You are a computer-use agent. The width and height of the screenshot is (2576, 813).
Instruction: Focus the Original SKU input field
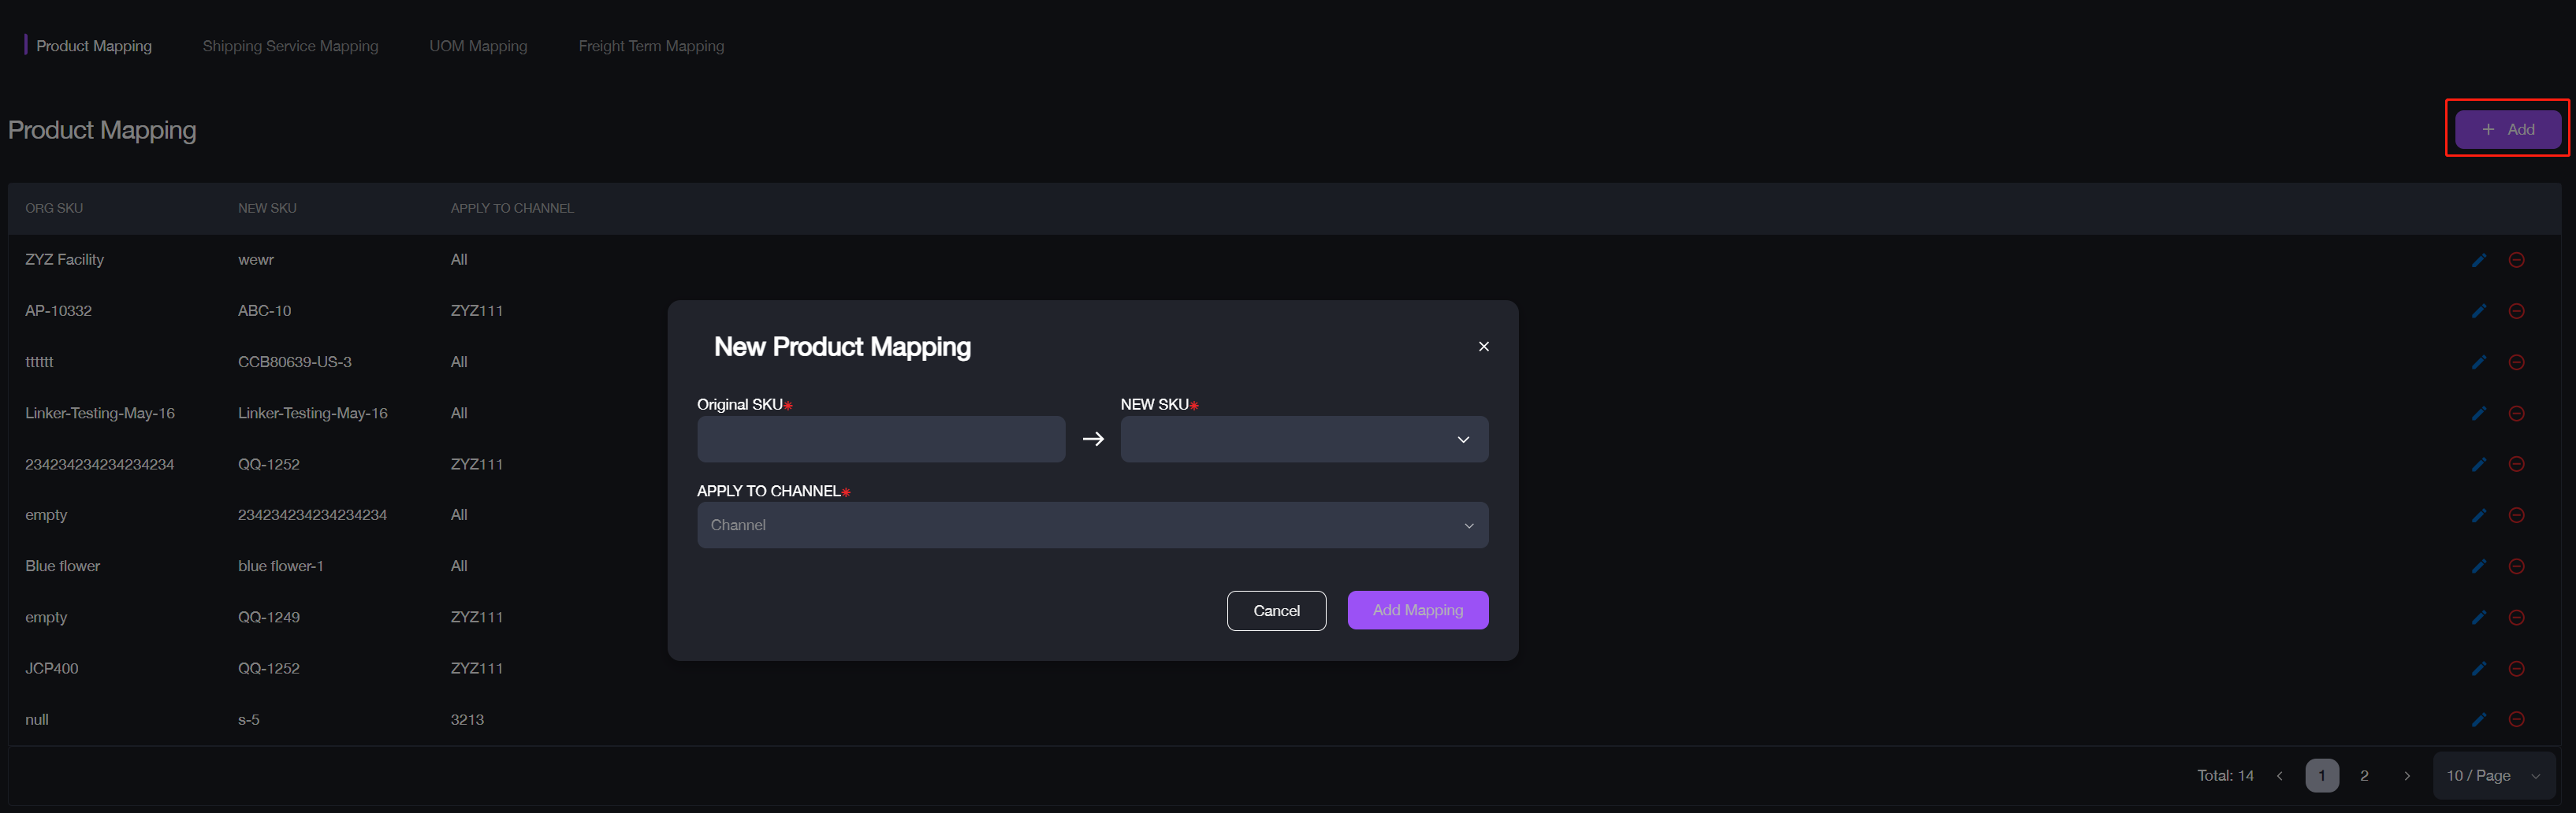880,439
